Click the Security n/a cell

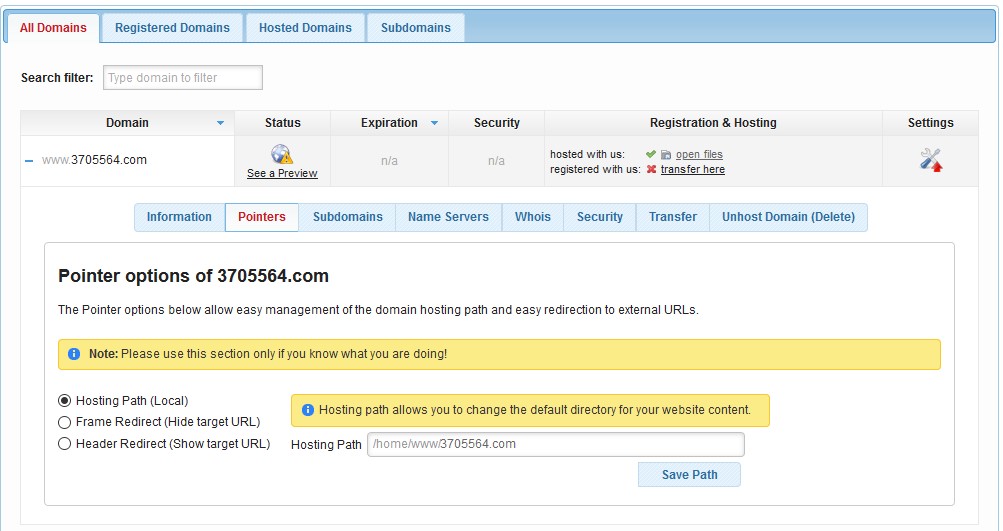(x=496, y=161)
